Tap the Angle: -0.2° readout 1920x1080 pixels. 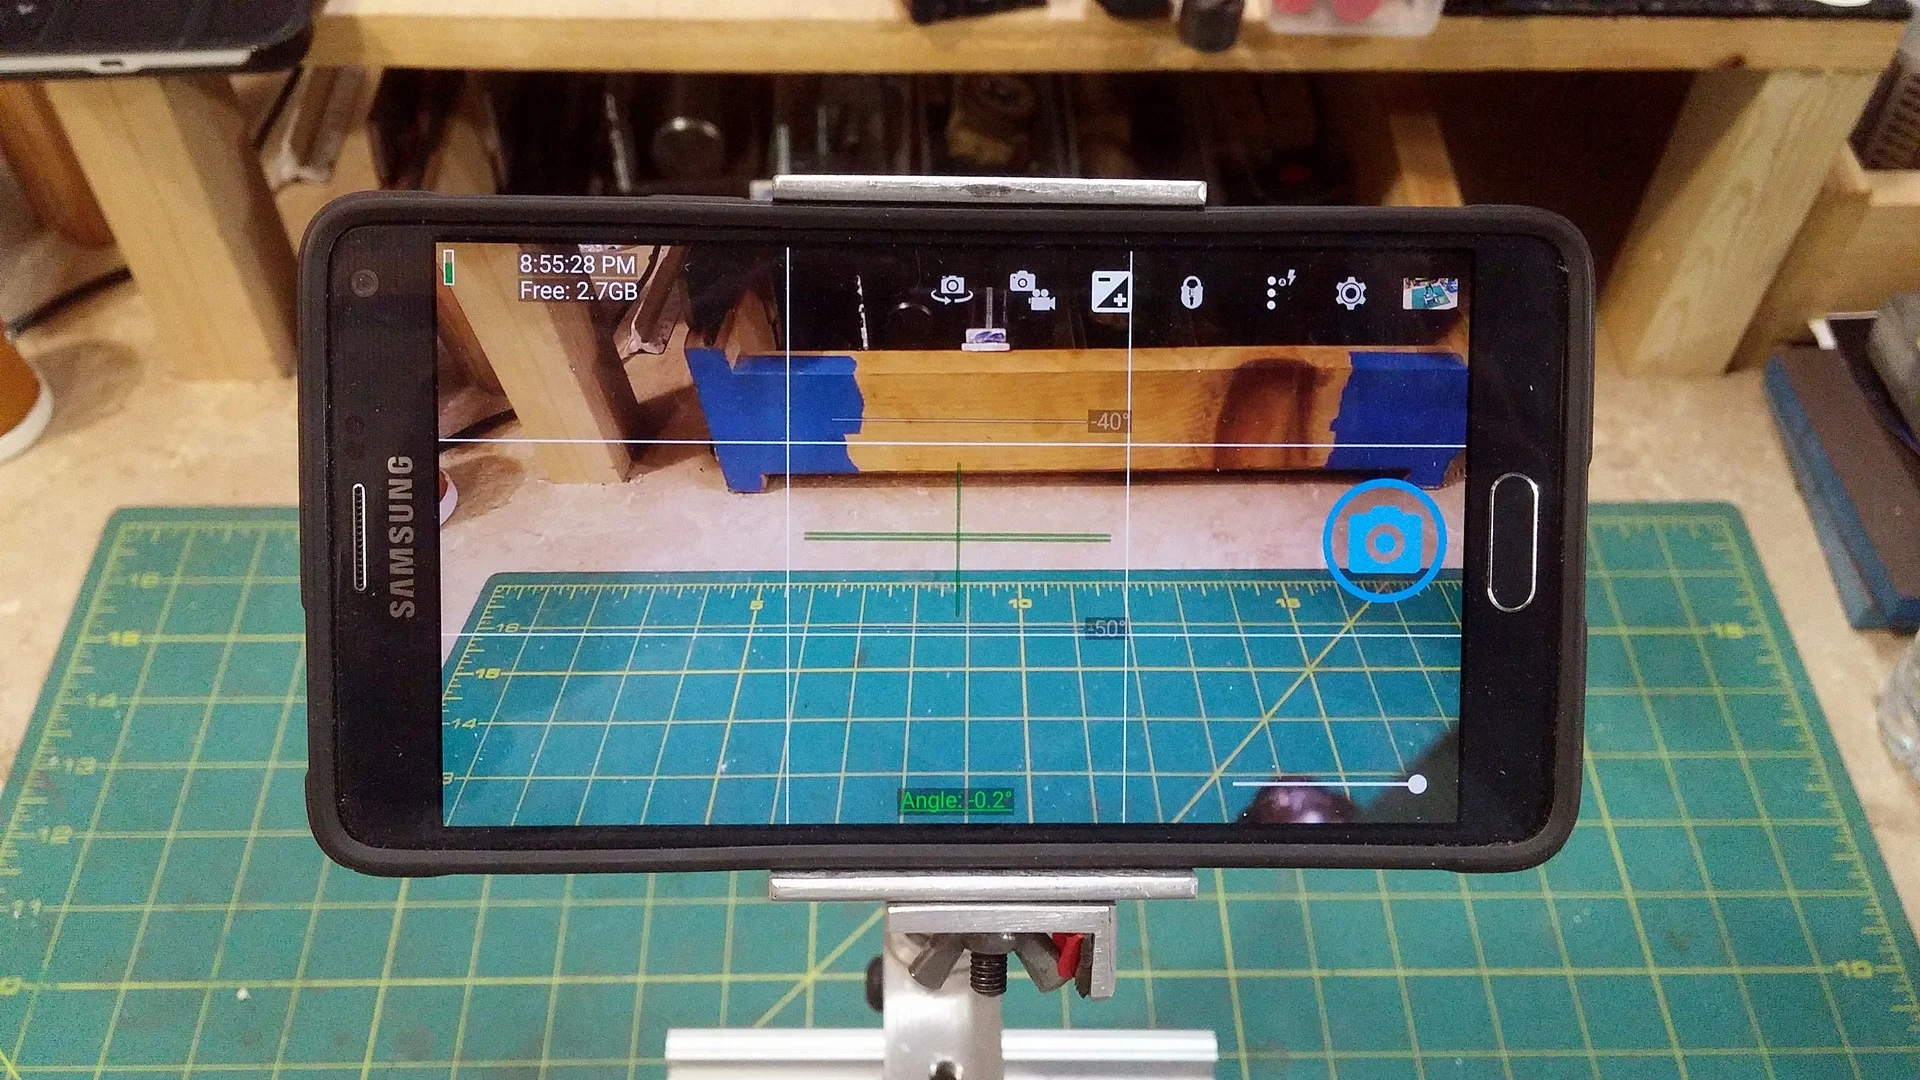tap(956, 800)
